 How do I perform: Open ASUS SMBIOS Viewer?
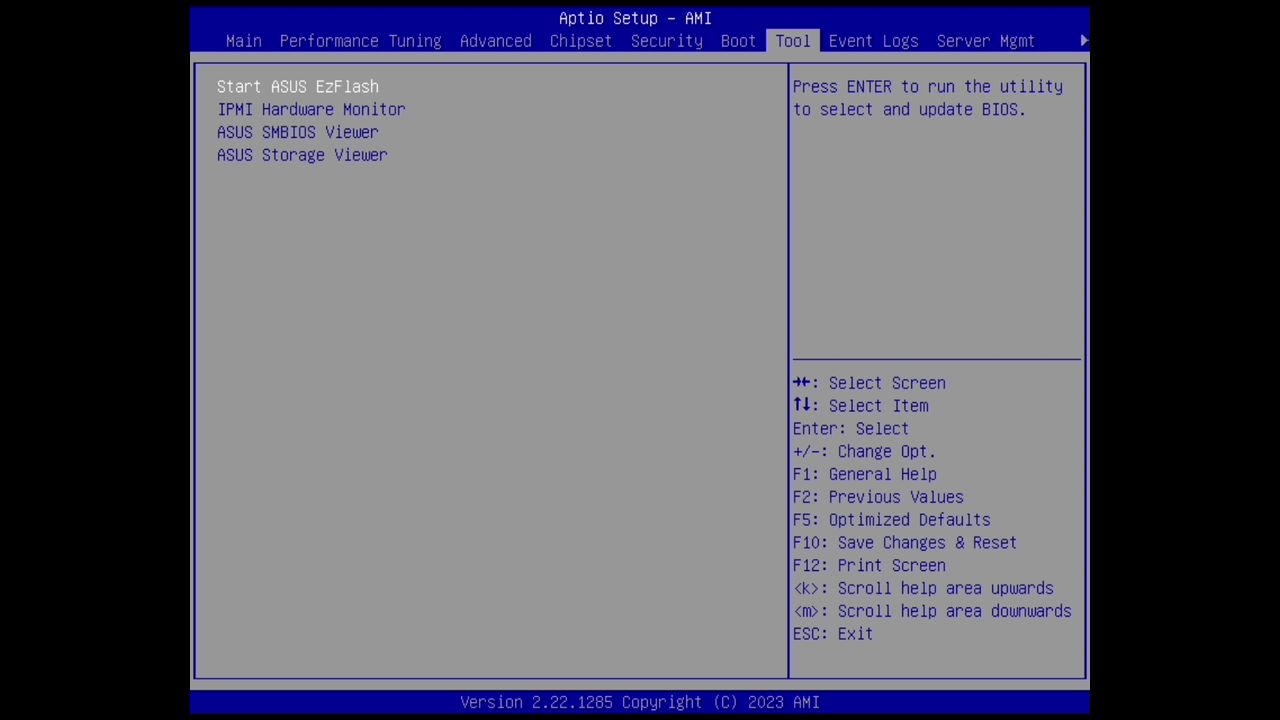297,132
